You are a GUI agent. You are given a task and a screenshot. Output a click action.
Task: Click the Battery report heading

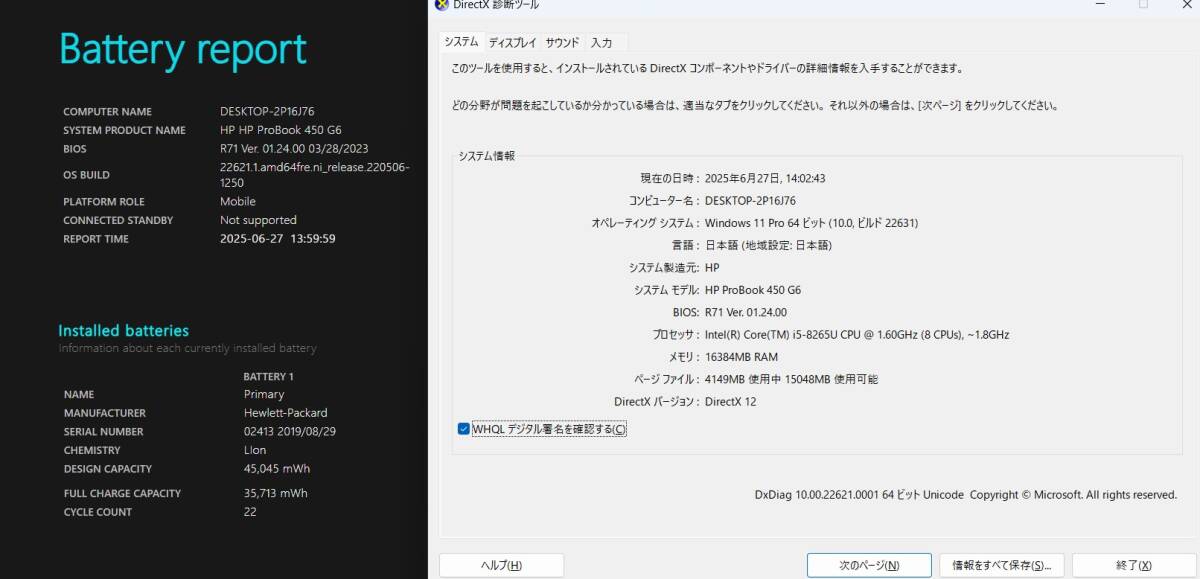point(183,48)
